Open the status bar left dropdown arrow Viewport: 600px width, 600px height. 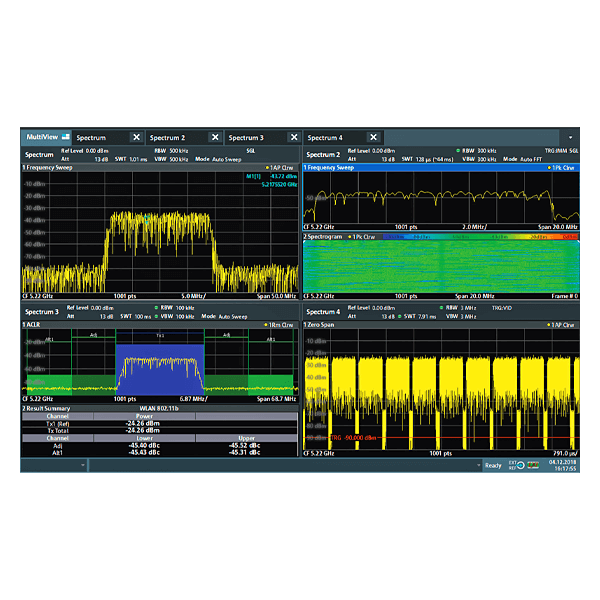pyautogui.click(x=83, y=465)
